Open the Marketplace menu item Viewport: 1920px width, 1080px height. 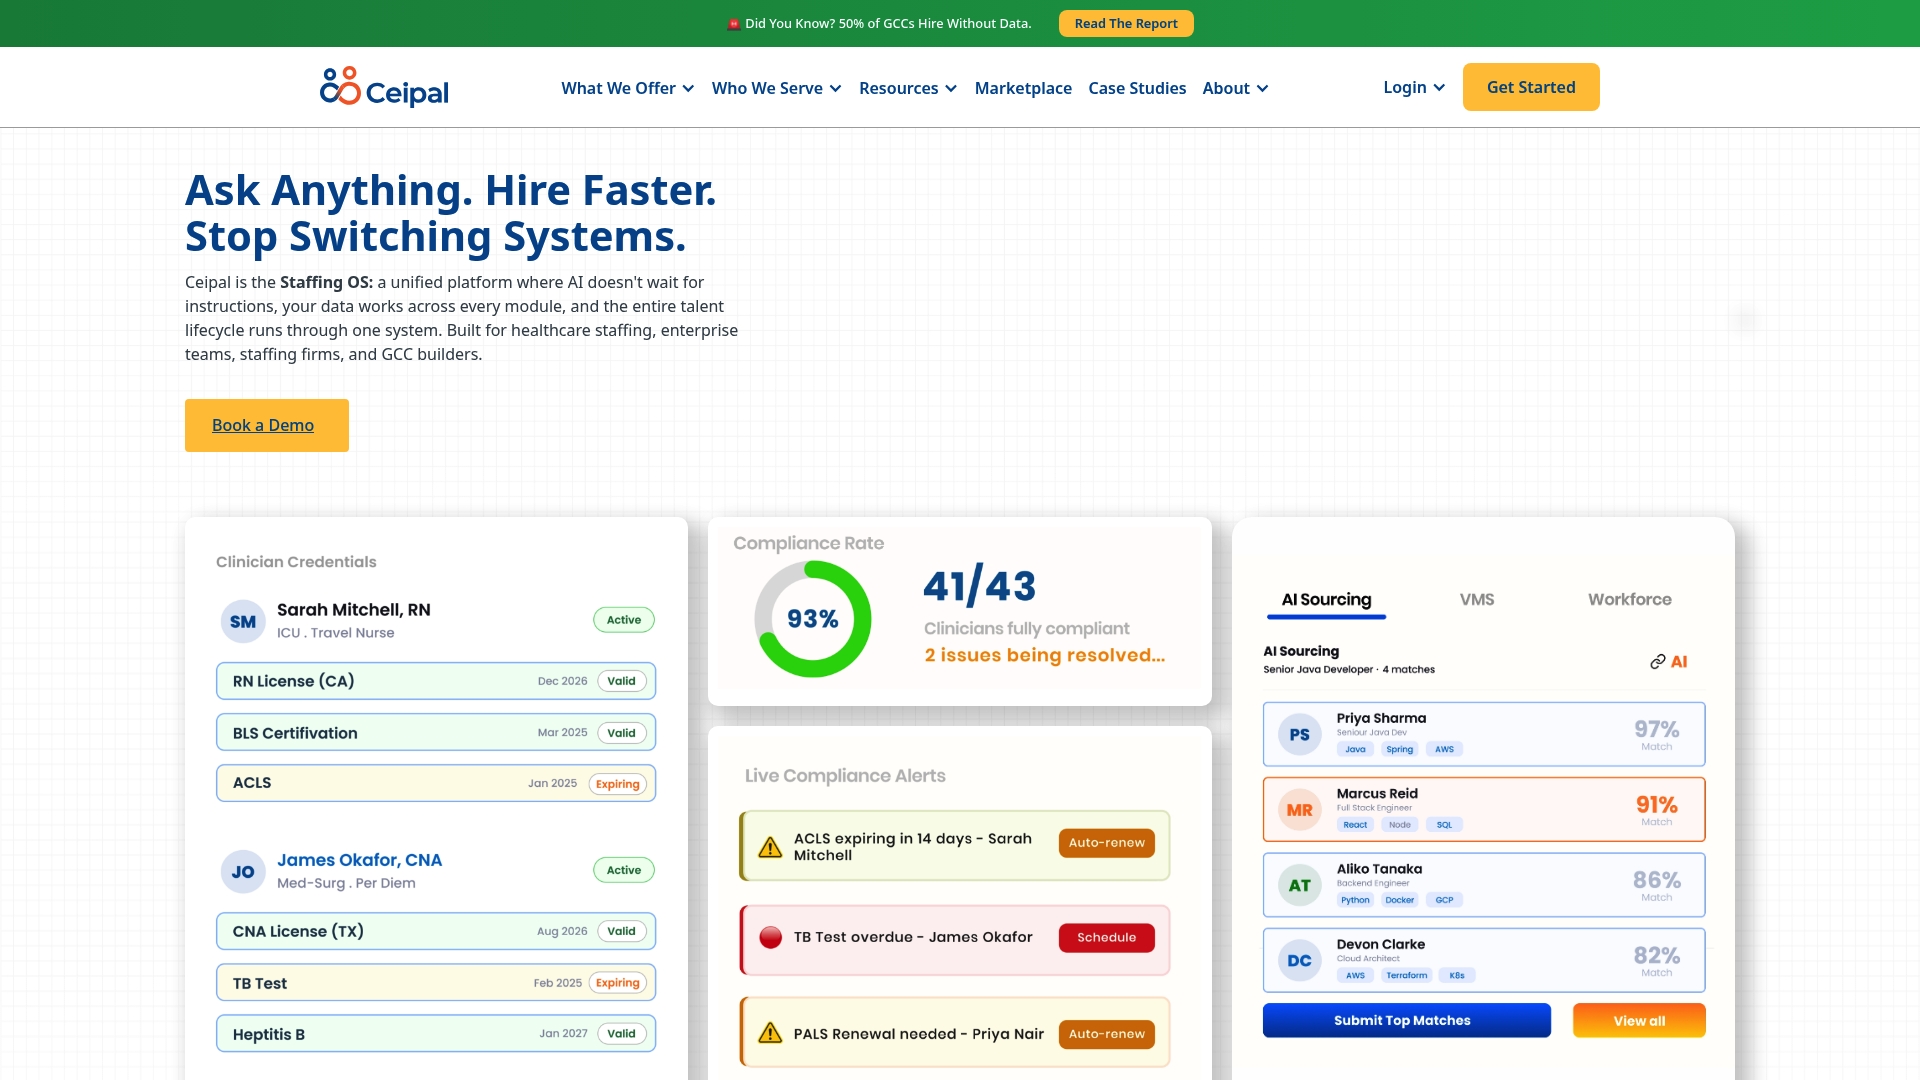1023,88
